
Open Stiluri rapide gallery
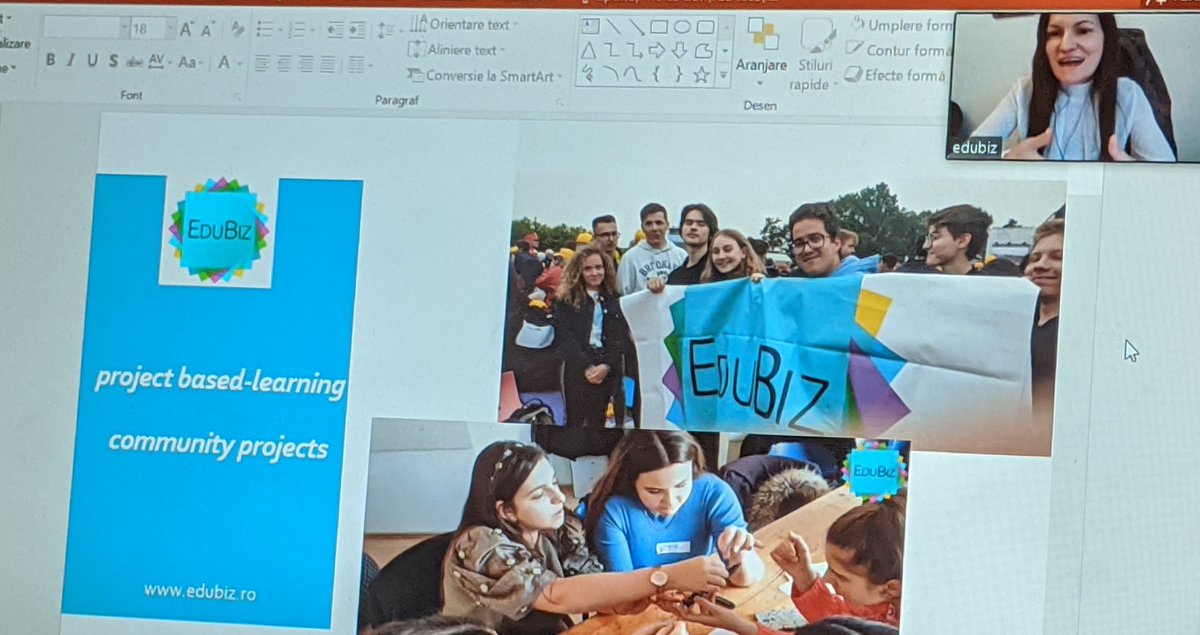point(813,55)
